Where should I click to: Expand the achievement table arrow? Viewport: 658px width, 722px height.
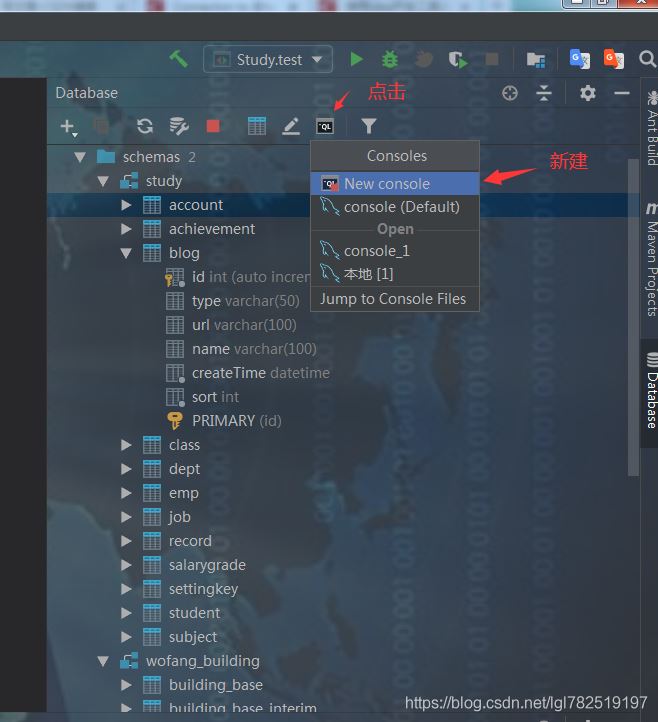tap(126, 229)
